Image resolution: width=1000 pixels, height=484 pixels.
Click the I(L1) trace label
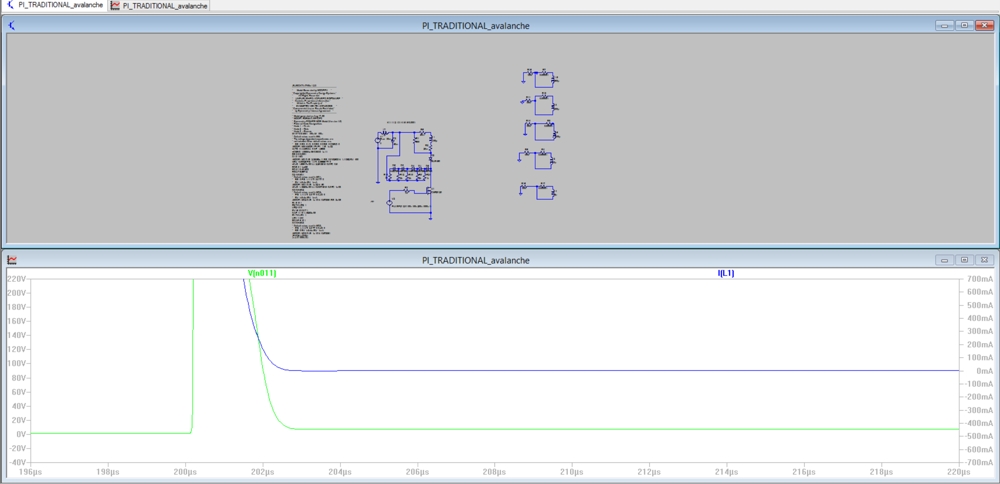(x=725, y=273)
